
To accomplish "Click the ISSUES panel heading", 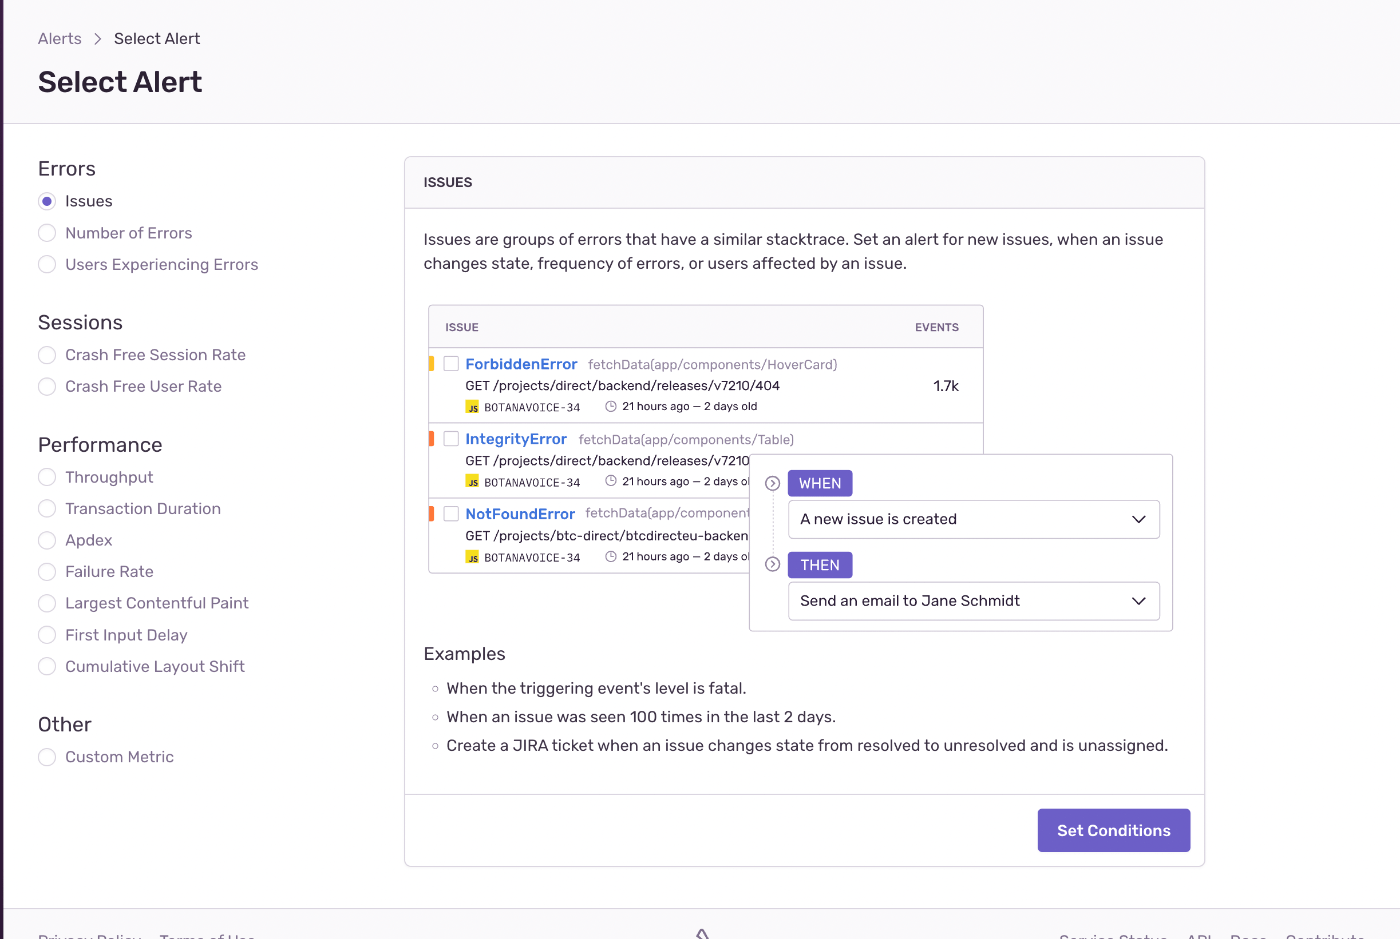I will click(448, 183).
